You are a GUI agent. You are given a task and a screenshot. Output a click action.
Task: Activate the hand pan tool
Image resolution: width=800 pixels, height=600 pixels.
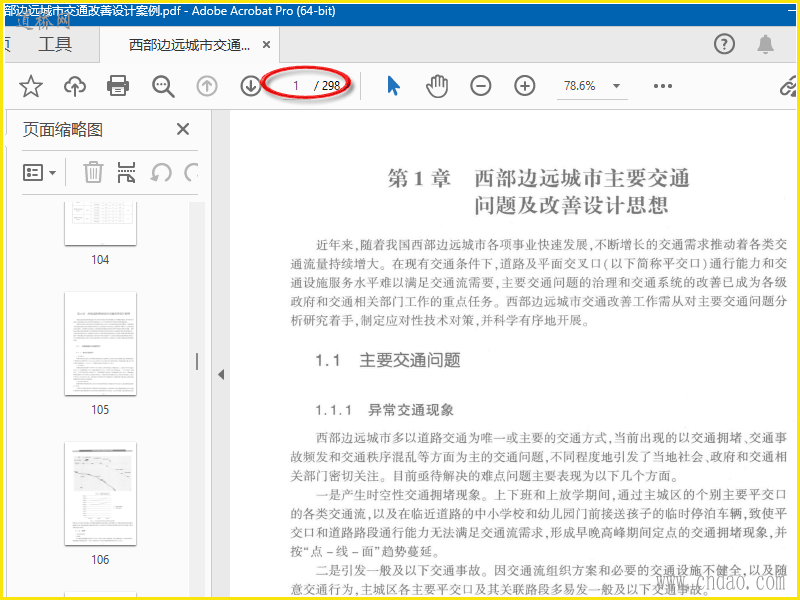(x=437, y=86)
